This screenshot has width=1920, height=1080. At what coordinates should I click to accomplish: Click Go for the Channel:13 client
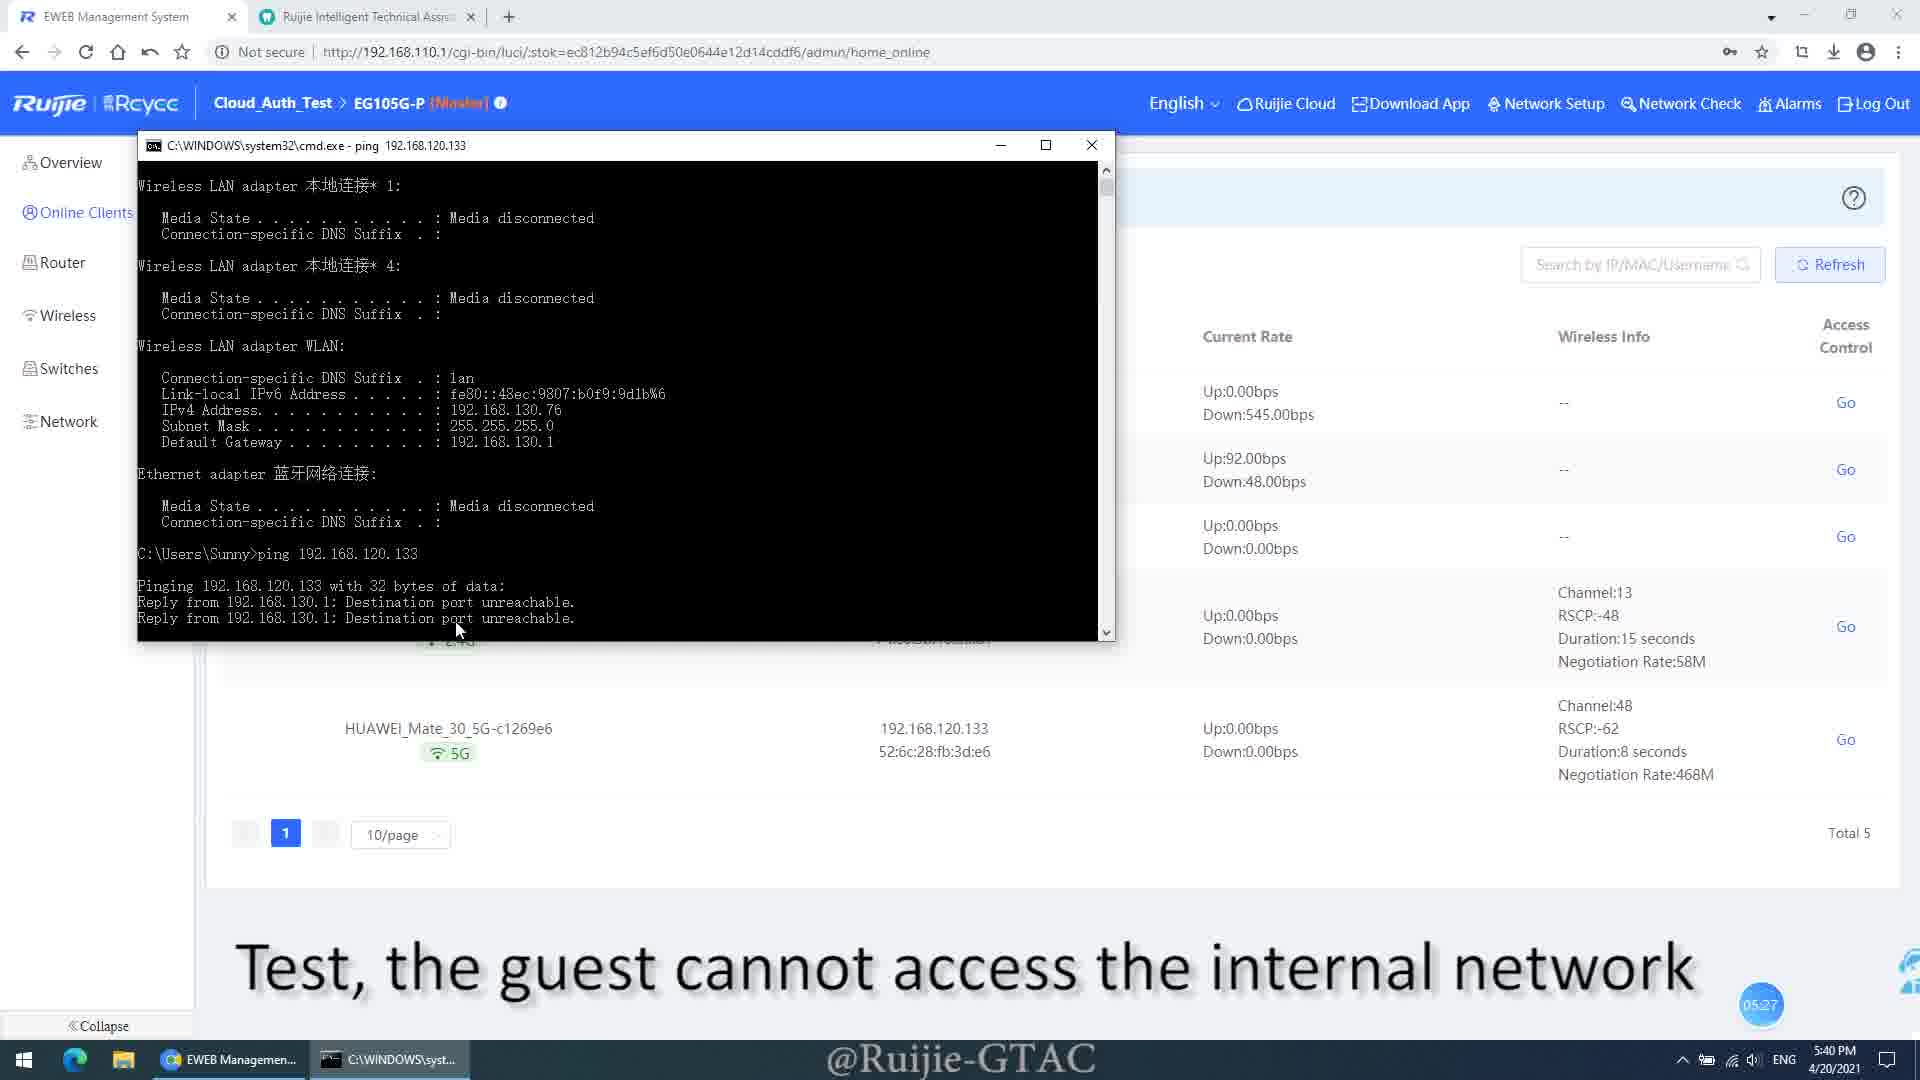pos(1846,627)
